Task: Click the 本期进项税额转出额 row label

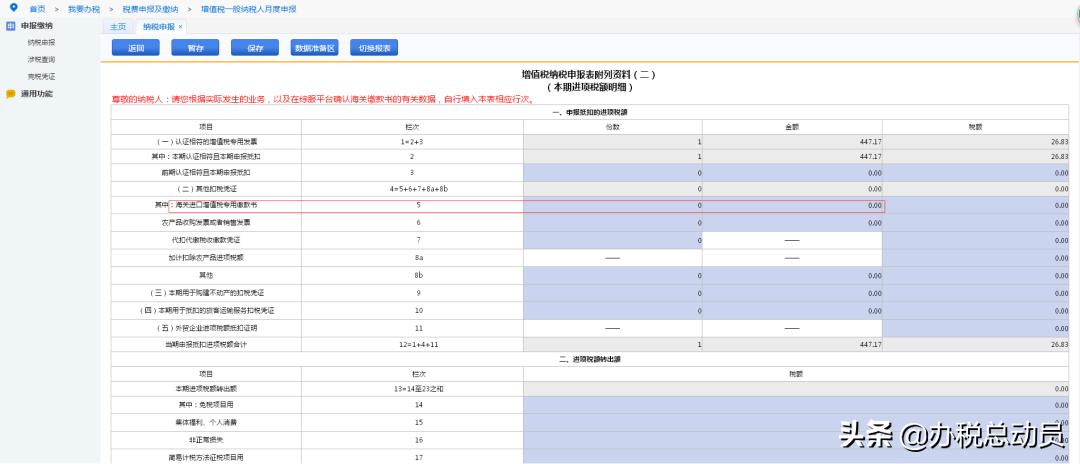Action: (x=206, y=389)
